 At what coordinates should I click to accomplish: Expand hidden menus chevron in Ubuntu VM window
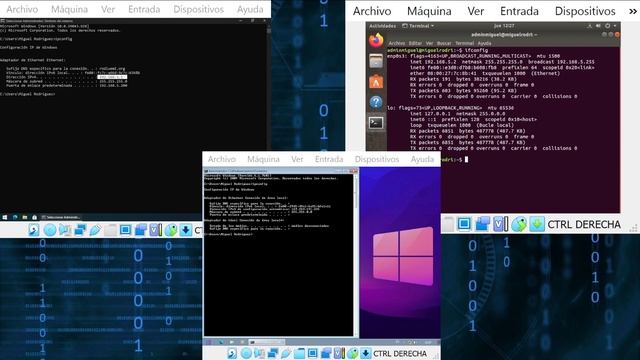[633, 11]
